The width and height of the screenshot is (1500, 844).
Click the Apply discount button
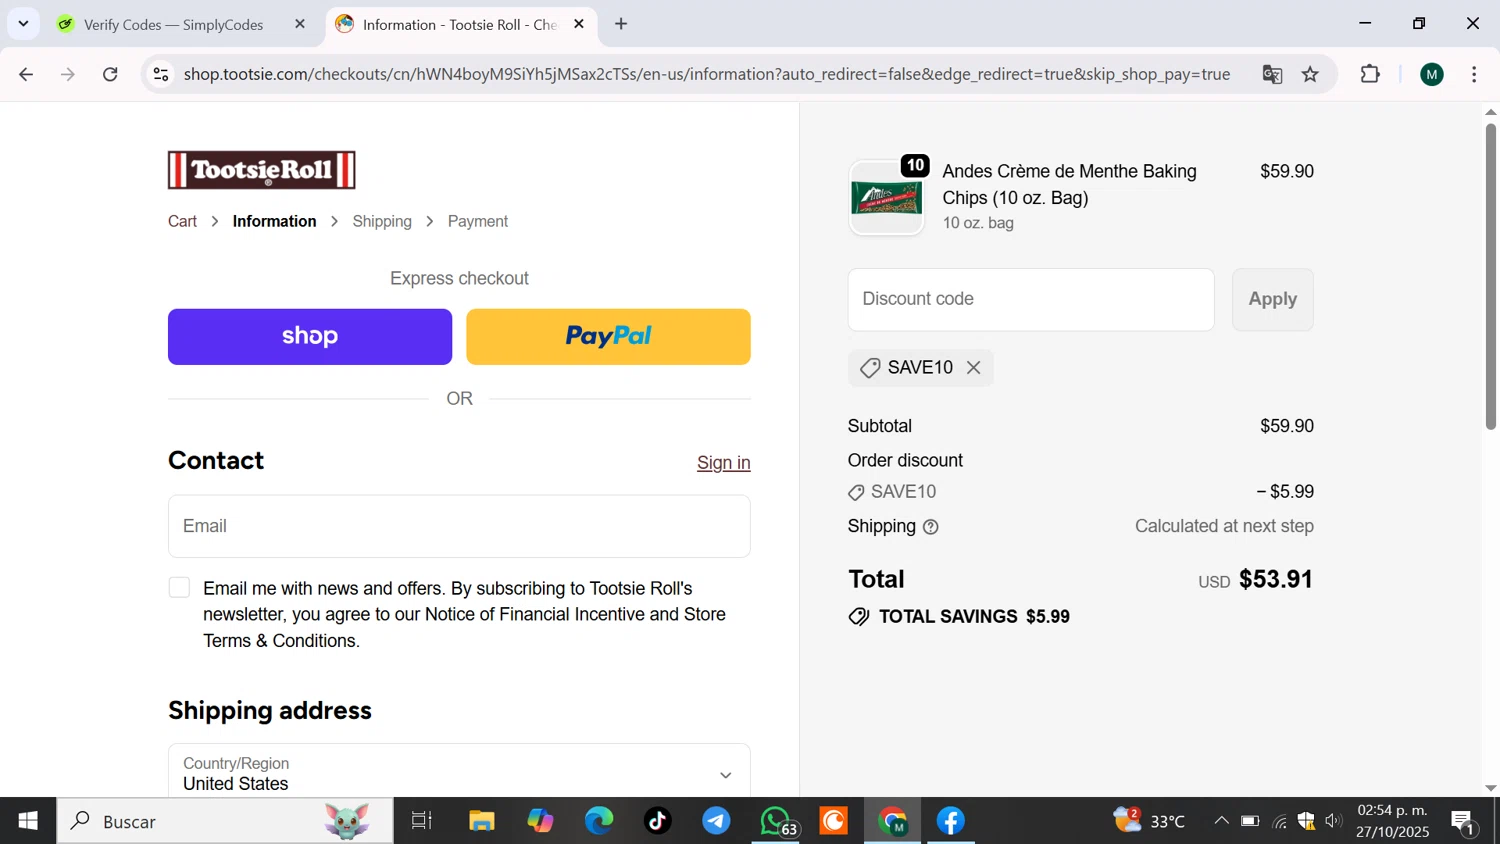[1273, 299]
